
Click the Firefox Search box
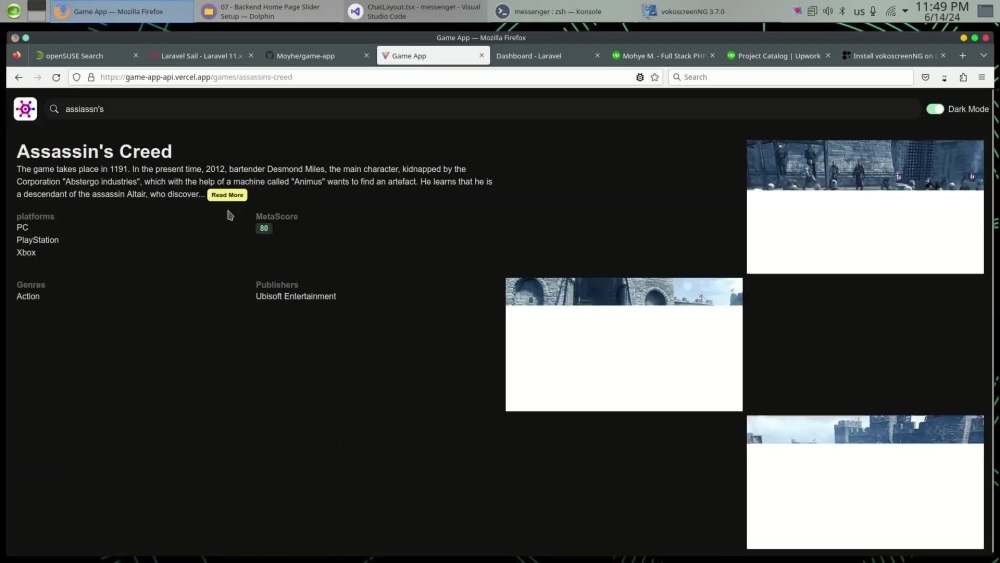791,77
